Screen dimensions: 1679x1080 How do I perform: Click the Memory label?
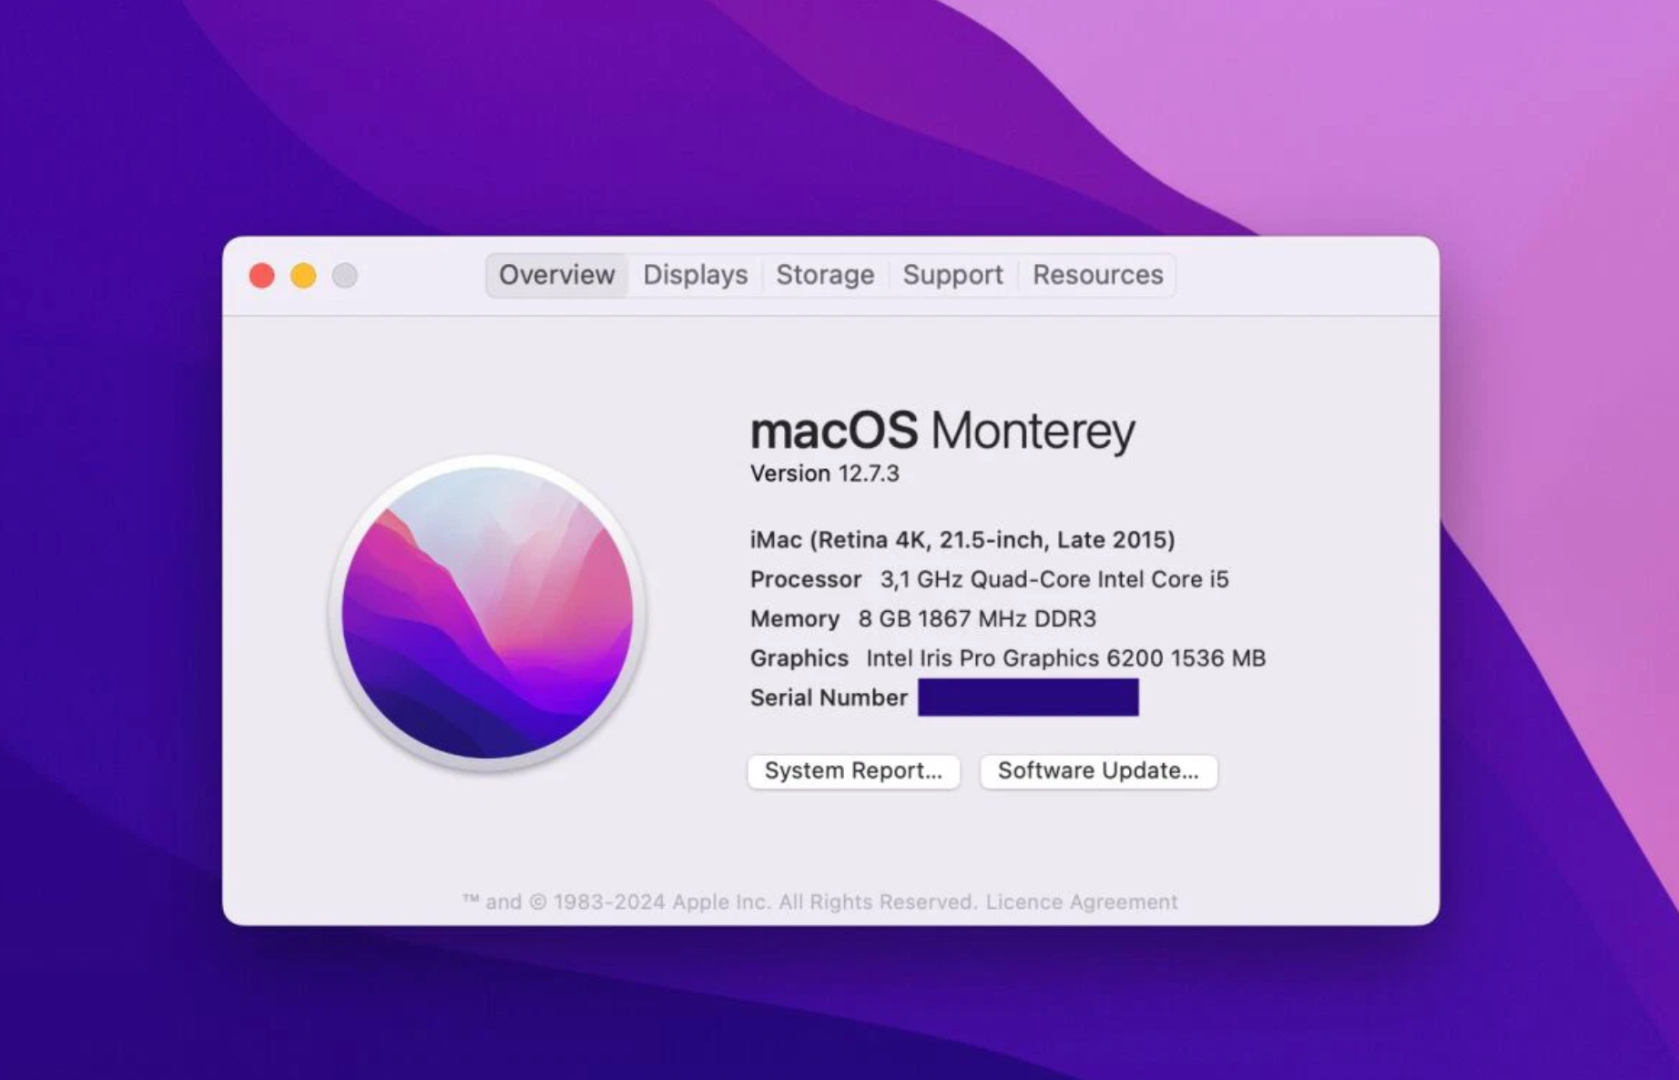coord(795,619)
